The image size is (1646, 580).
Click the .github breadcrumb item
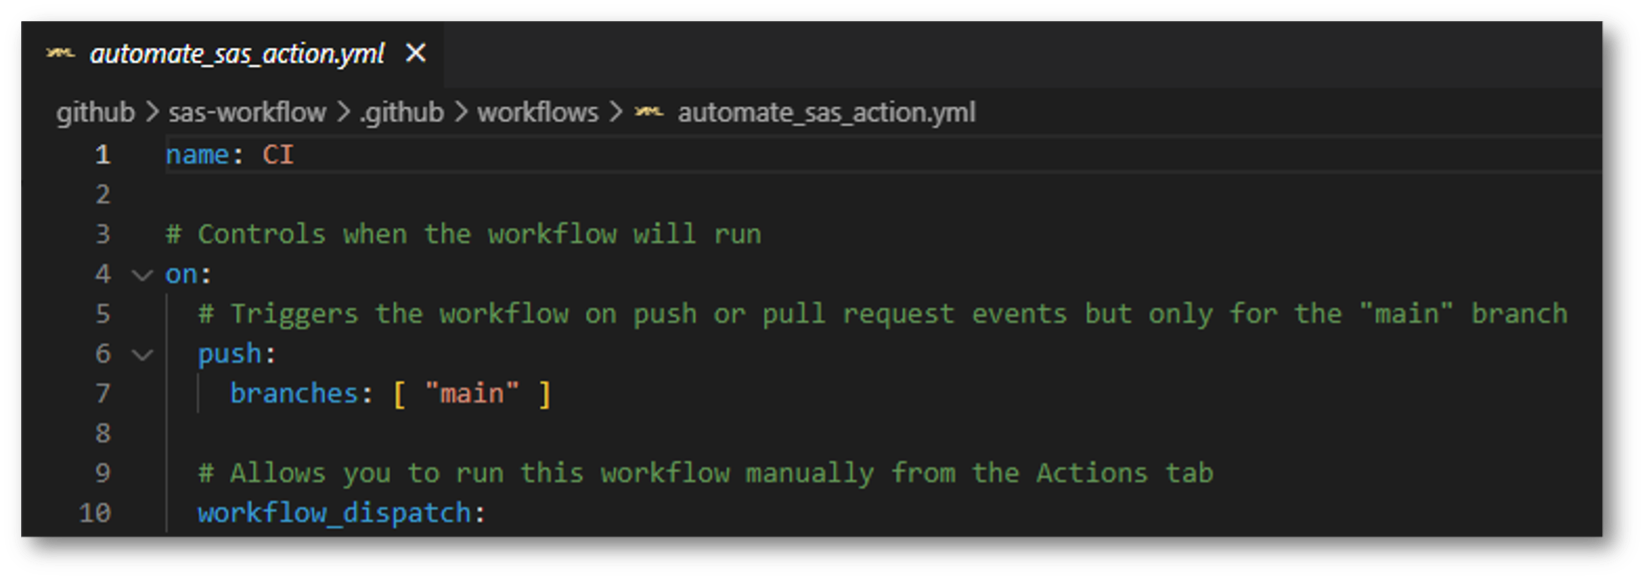coord(402,112)
